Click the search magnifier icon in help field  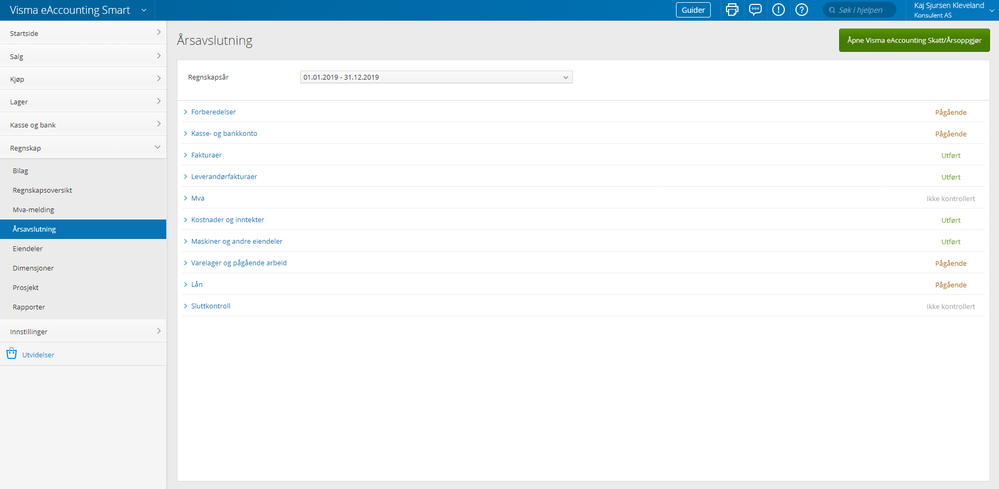coord(832,10)
